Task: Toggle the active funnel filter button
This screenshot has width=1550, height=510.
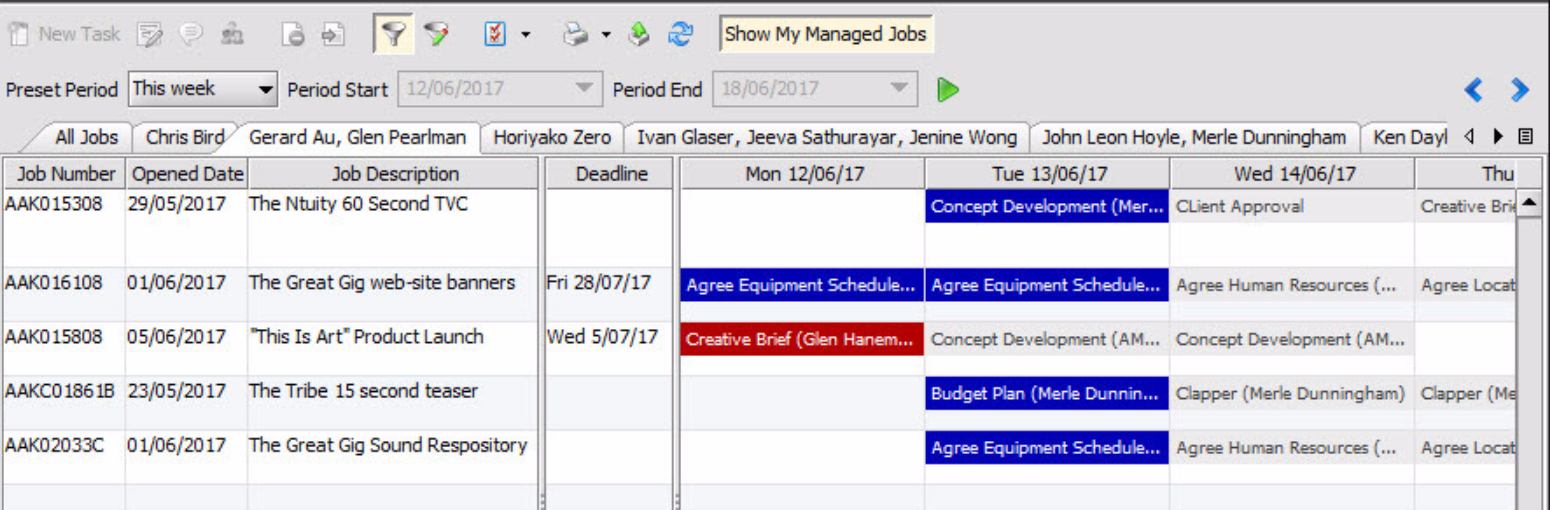Action: coord(394,34)
